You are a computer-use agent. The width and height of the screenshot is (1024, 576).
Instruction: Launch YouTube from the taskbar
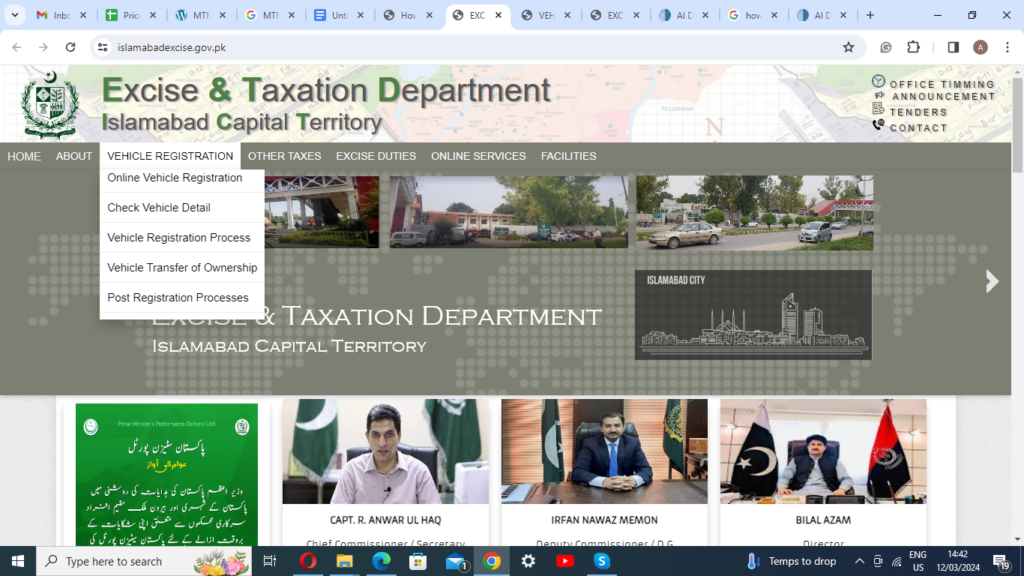pyautogui.click(x=565, y=561)
